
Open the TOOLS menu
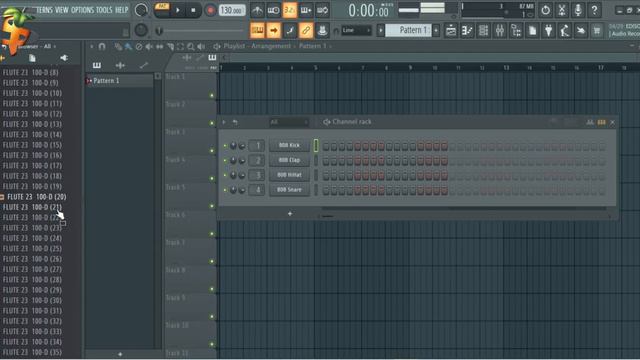(x=104, y=10)
